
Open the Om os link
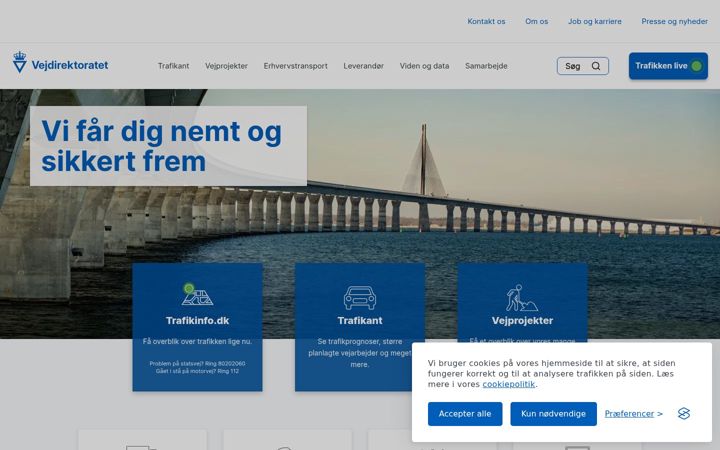click(536, 22)
